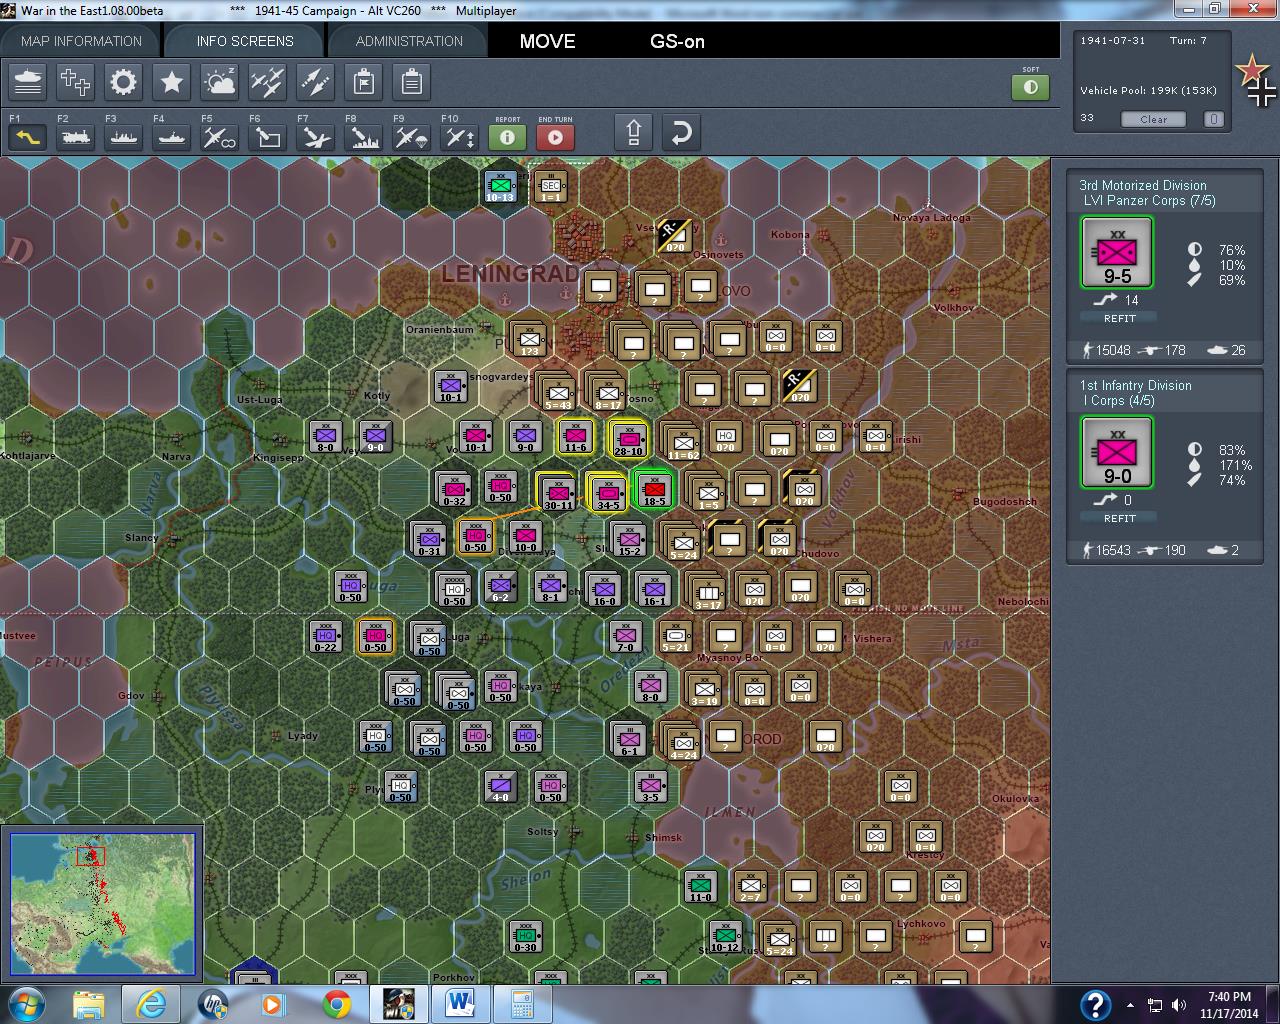The height and width of the screenshot is (1024, 1280).
Task: Click the manpower value 16543
Action: tap(1112, 550)
